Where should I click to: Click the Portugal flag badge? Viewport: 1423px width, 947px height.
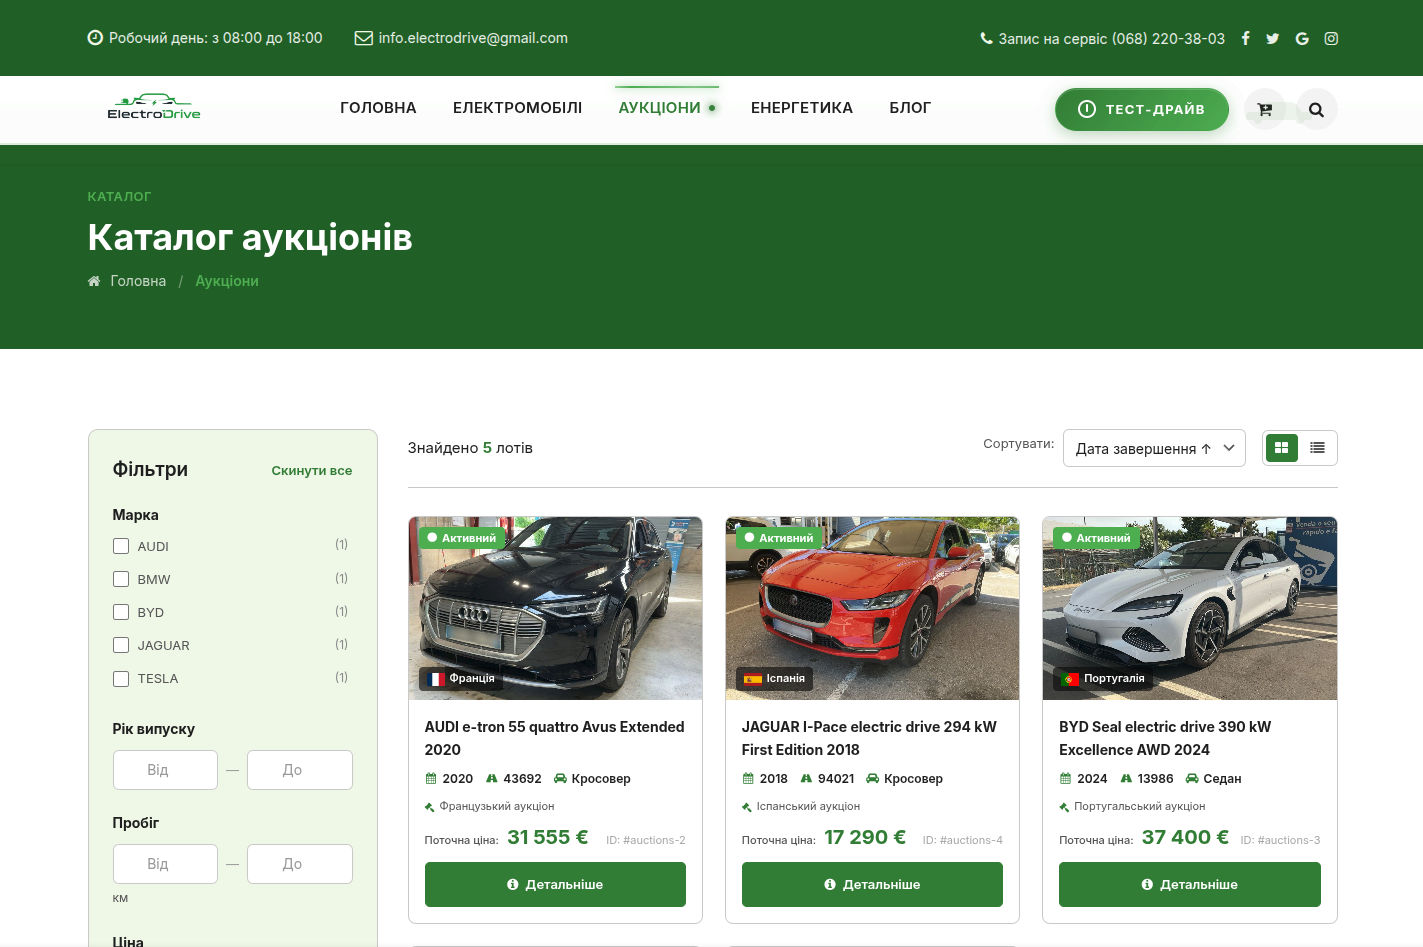click(1103, 679)
